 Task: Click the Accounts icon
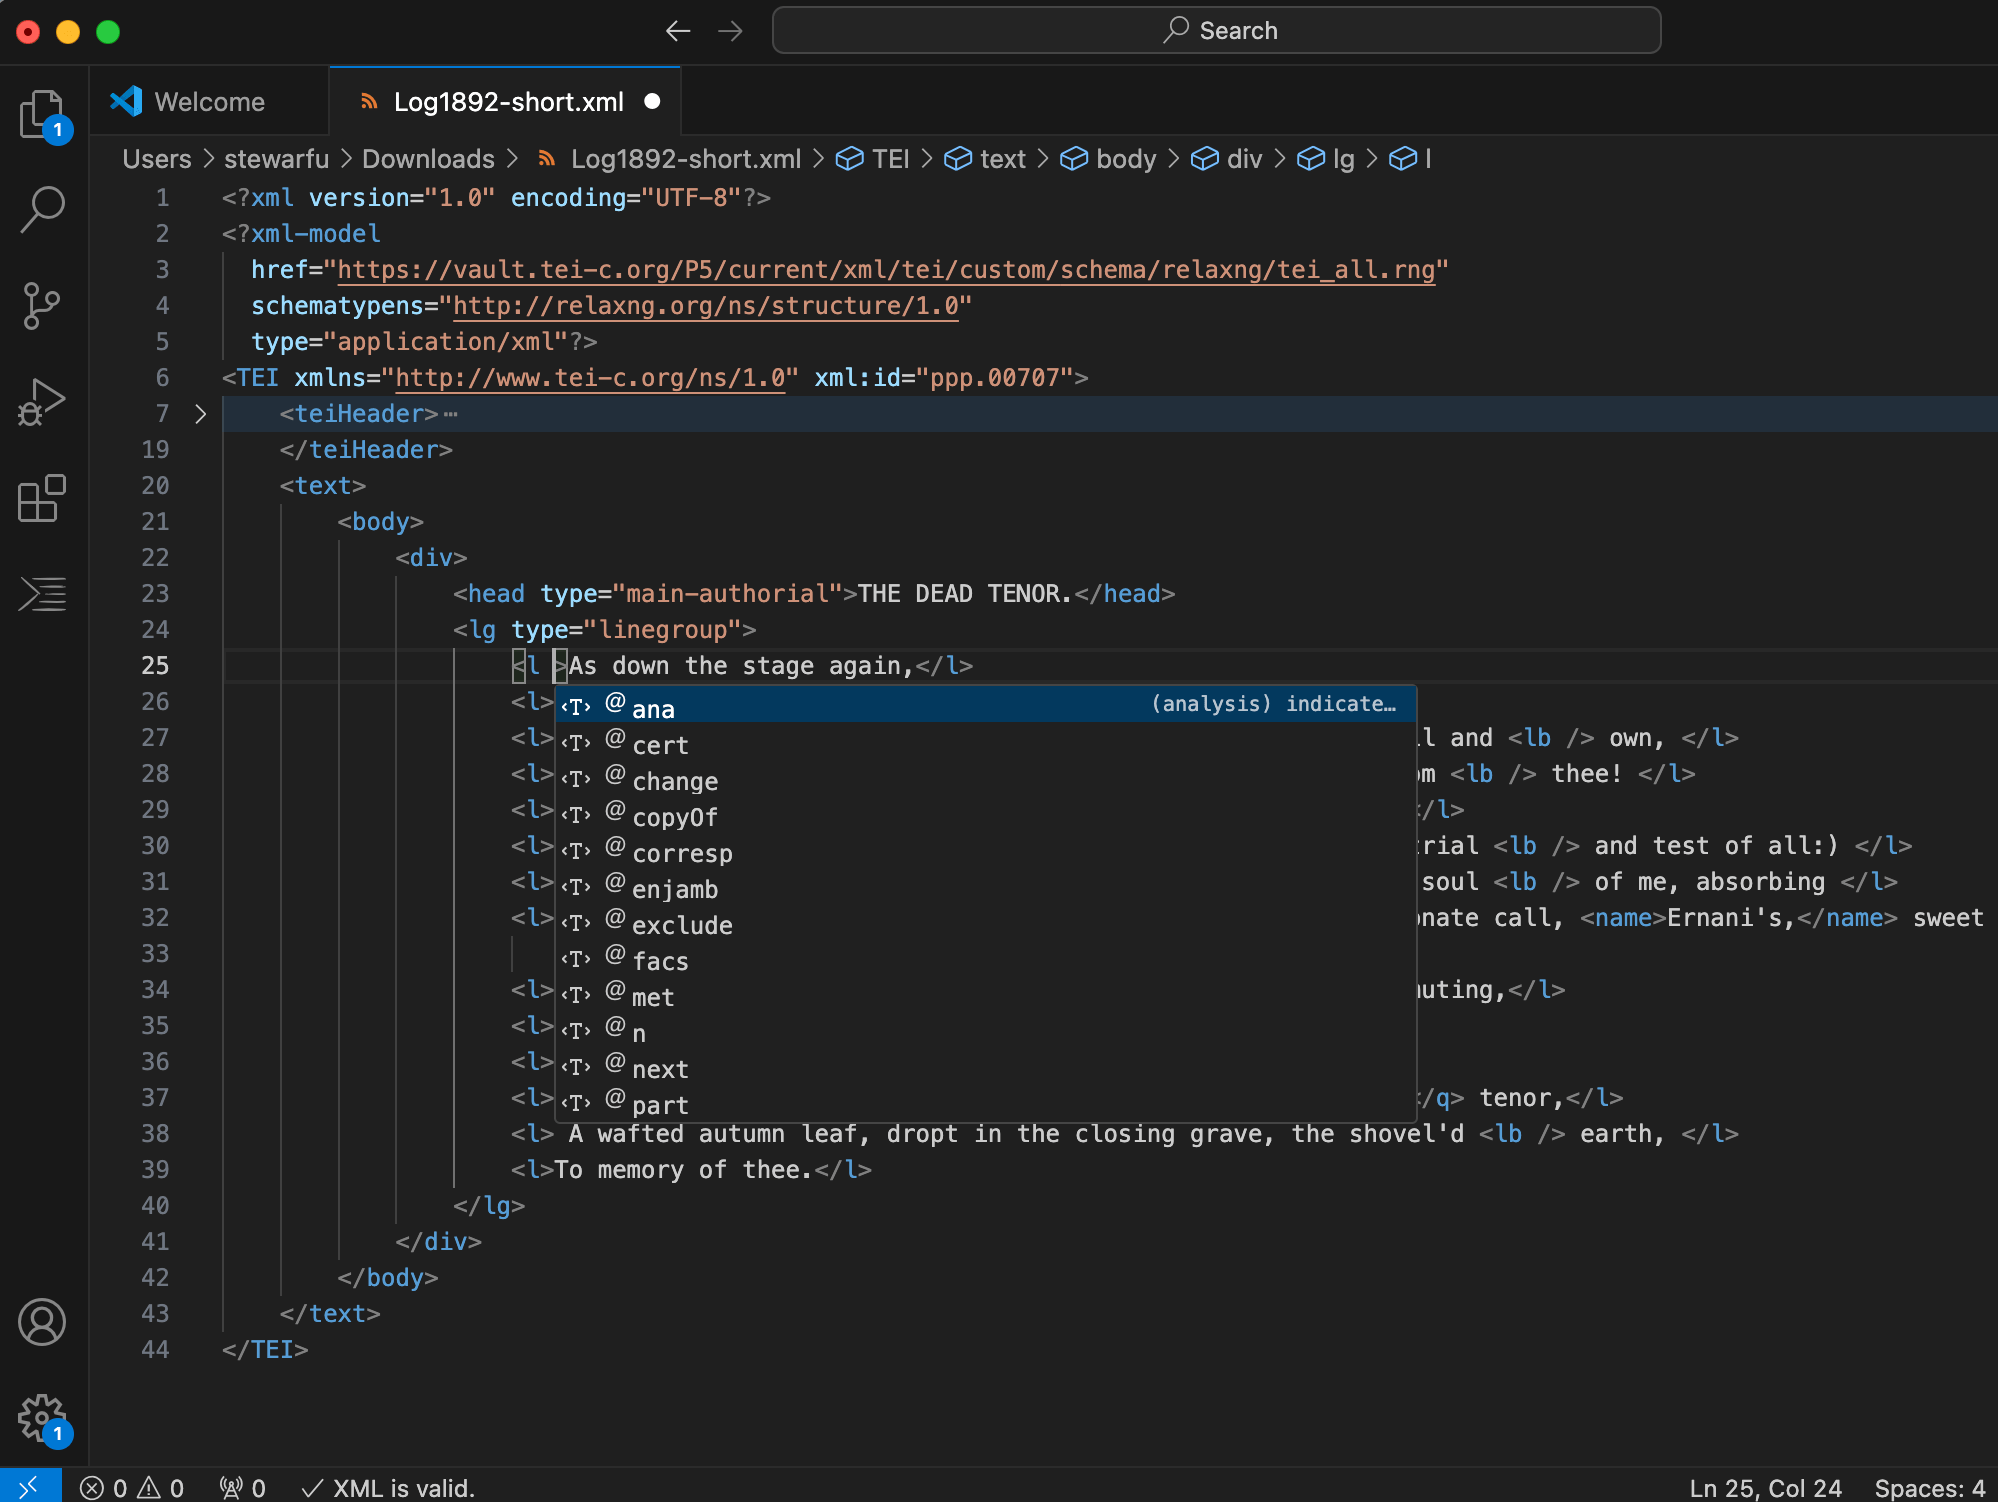[x=42, y=1322]
